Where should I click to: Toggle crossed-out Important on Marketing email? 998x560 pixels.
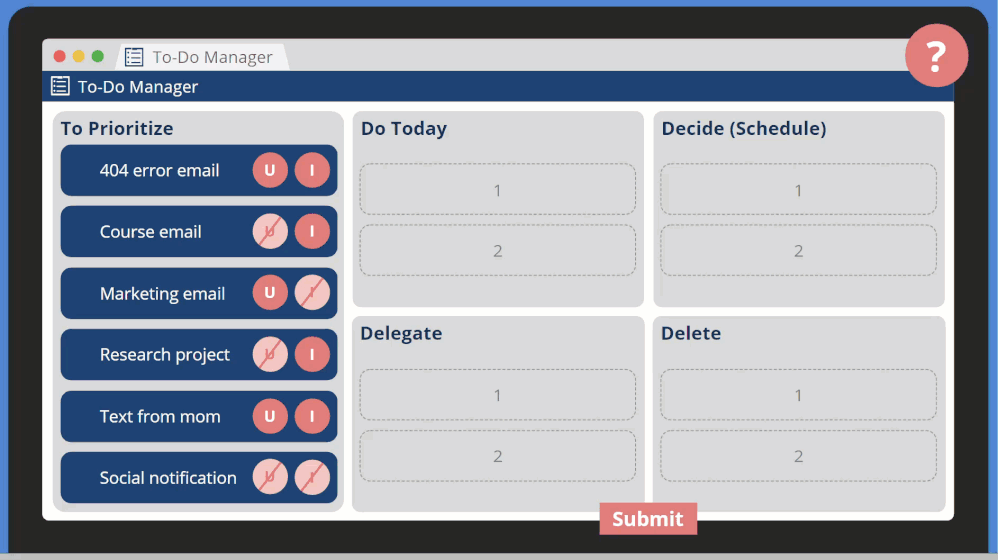point(312,293)
